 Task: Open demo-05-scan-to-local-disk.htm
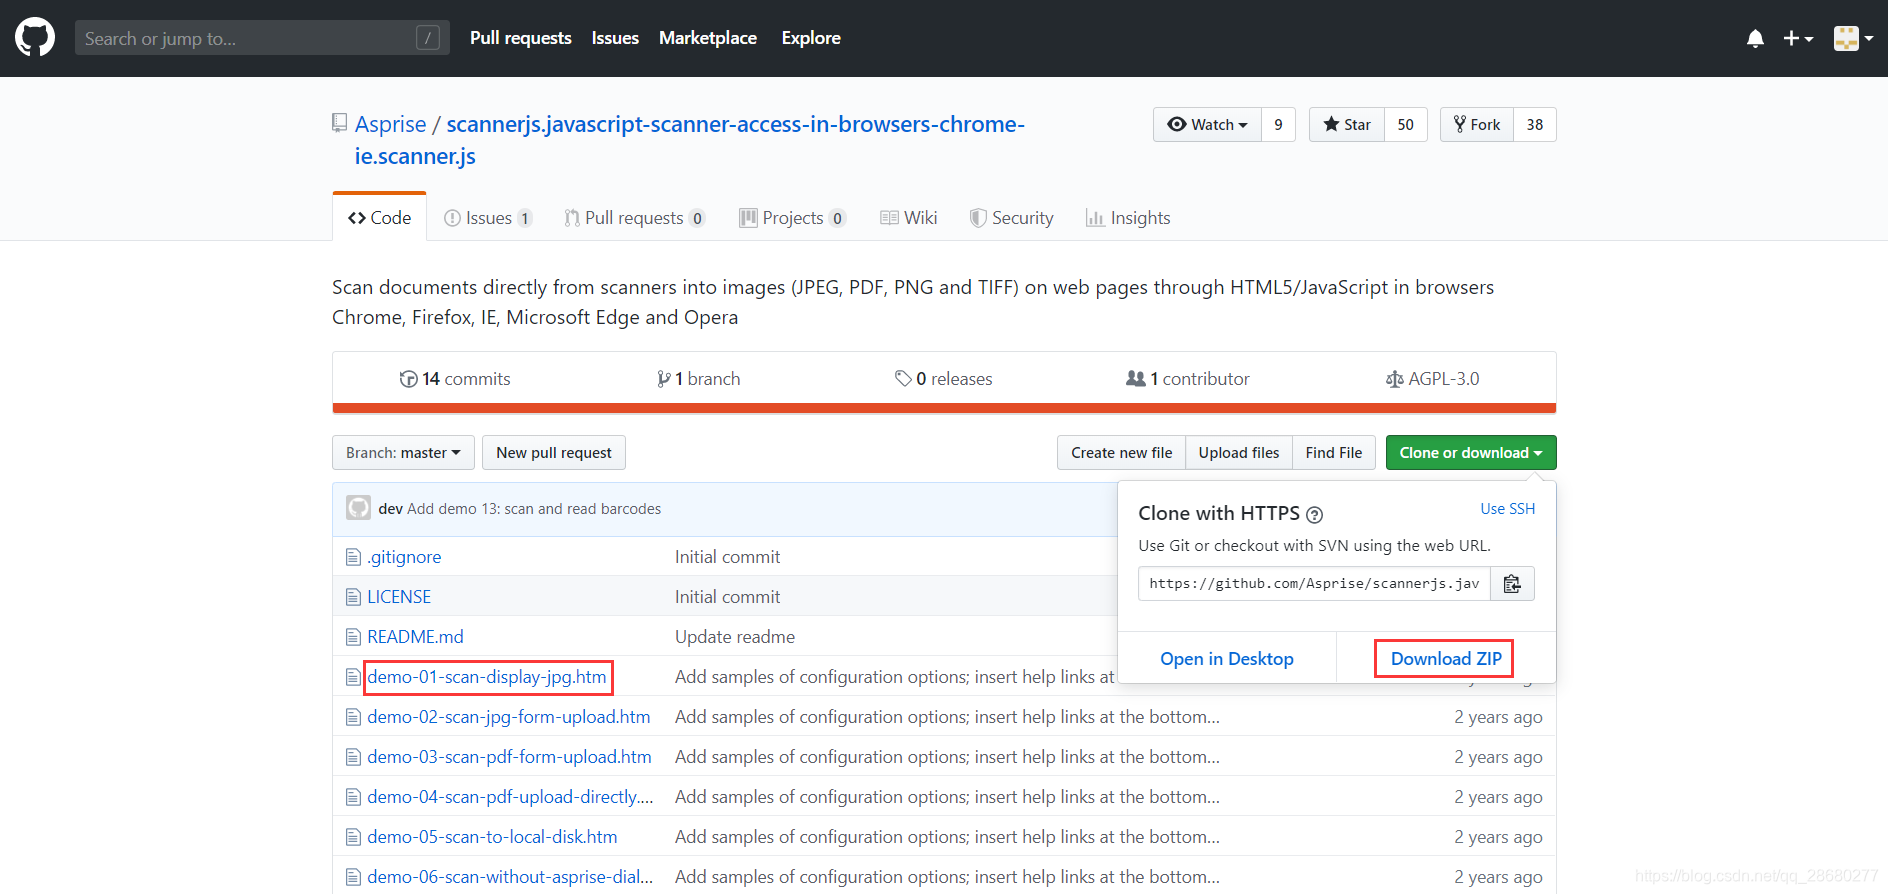tap(492, 837)
